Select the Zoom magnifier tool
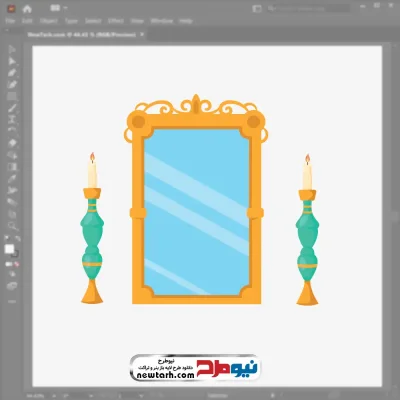400x400 pixels. (x=12, y=226)
